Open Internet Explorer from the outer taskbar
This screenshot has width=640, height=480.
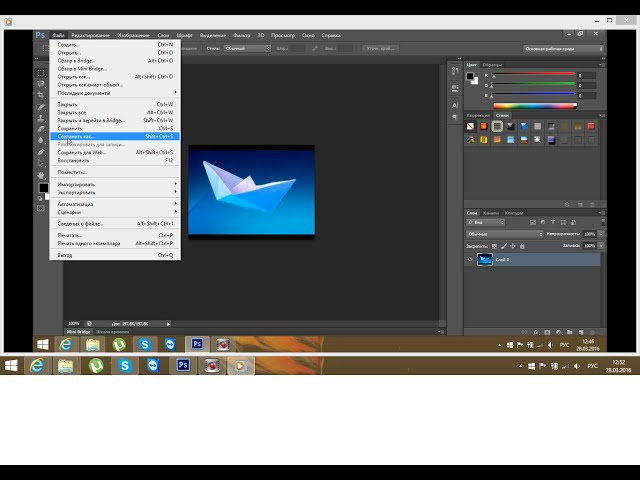38,366
